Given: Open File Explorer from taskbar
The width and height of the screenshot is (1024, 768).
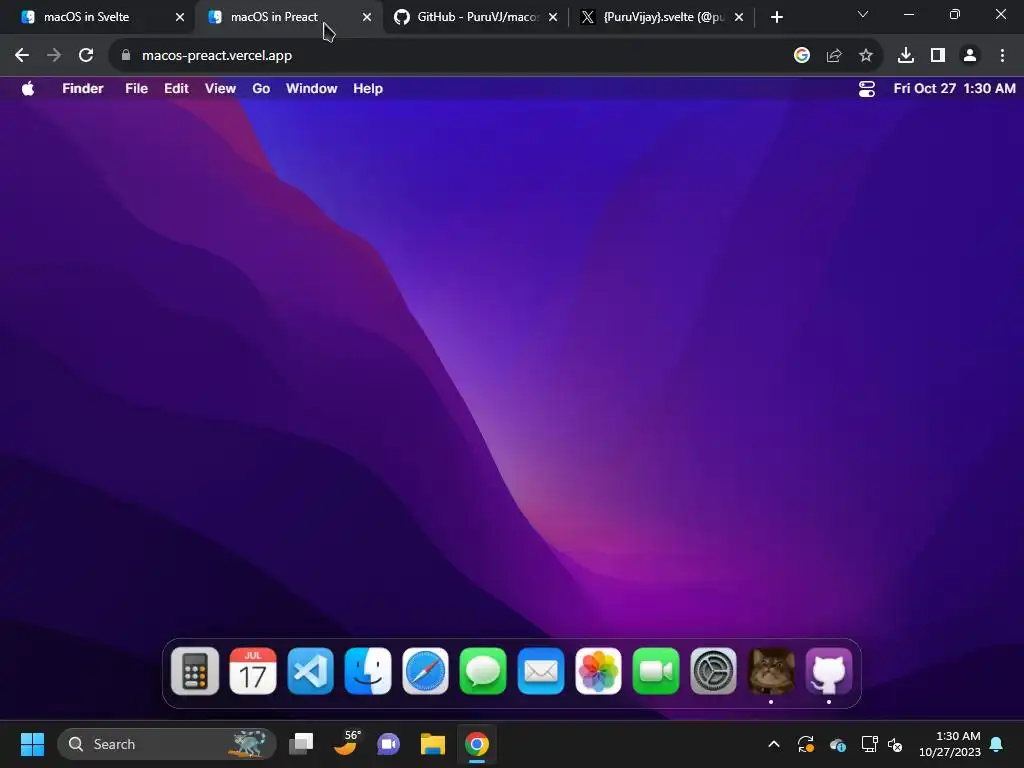Looking at the screenshot, I should (x=432, y=744).
